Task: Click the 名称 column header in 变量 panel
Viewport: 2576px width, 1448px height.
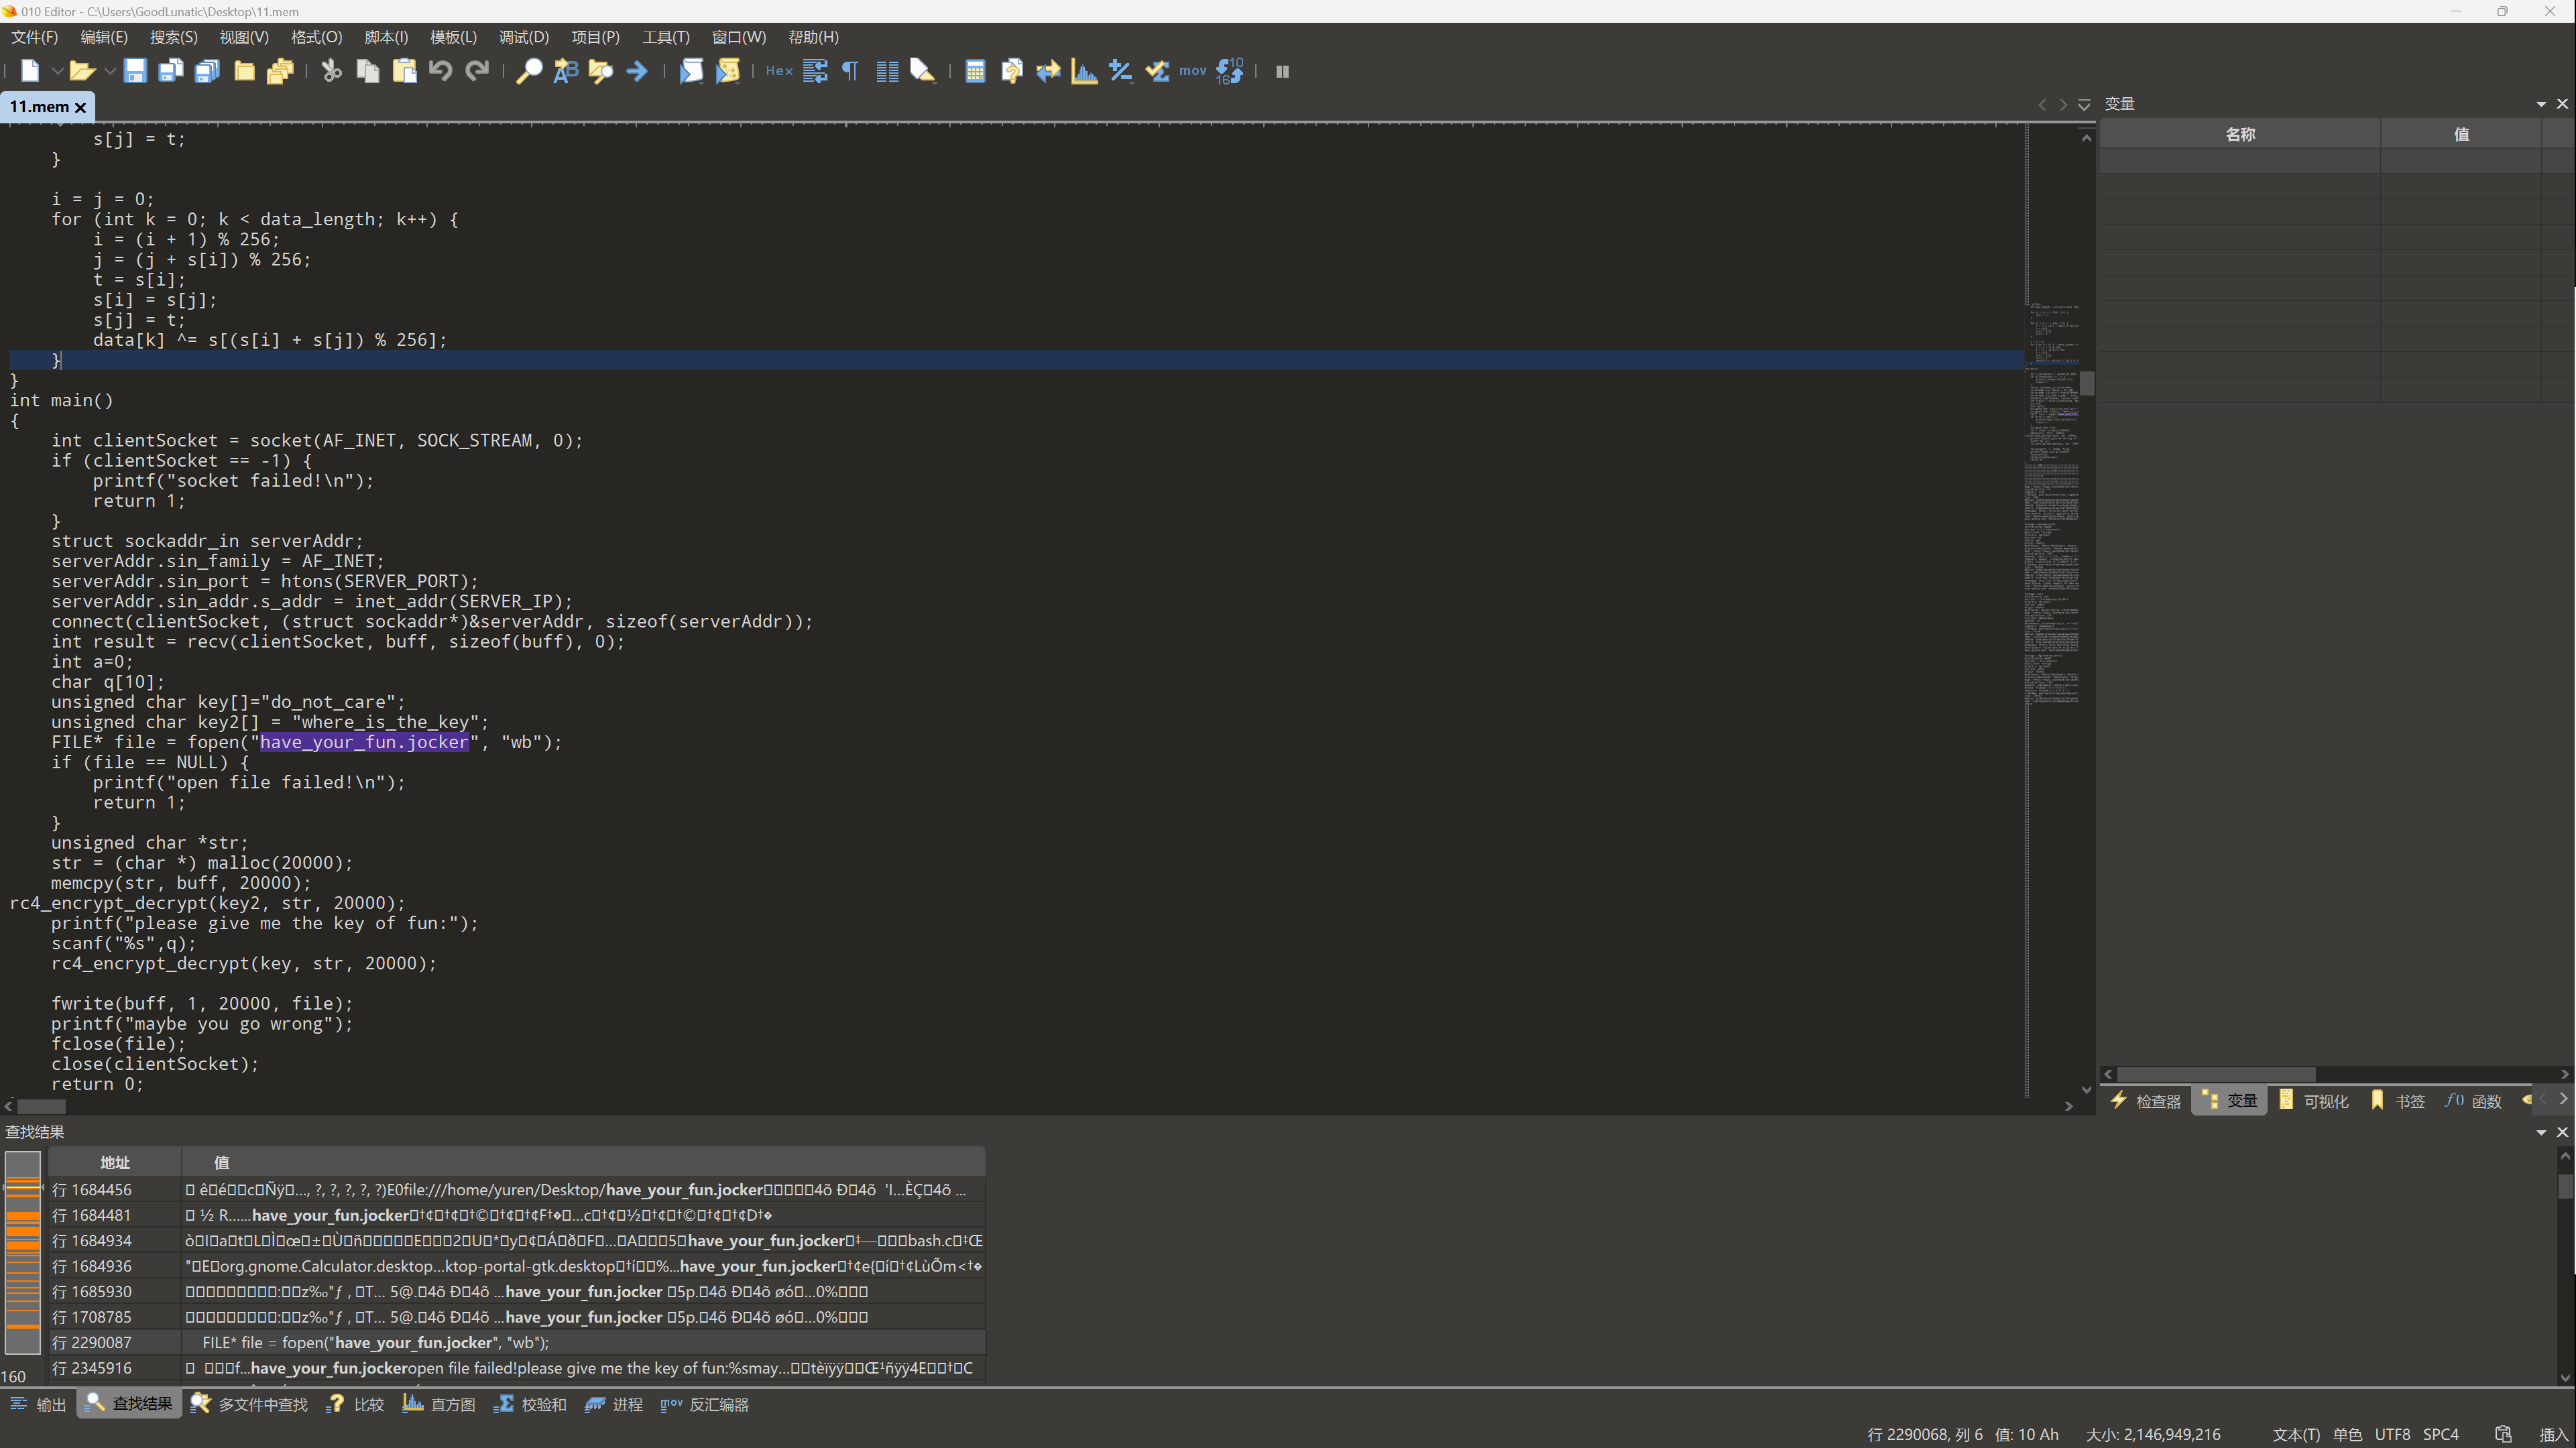Action: pyautogui.click(x=2240, y=134)
